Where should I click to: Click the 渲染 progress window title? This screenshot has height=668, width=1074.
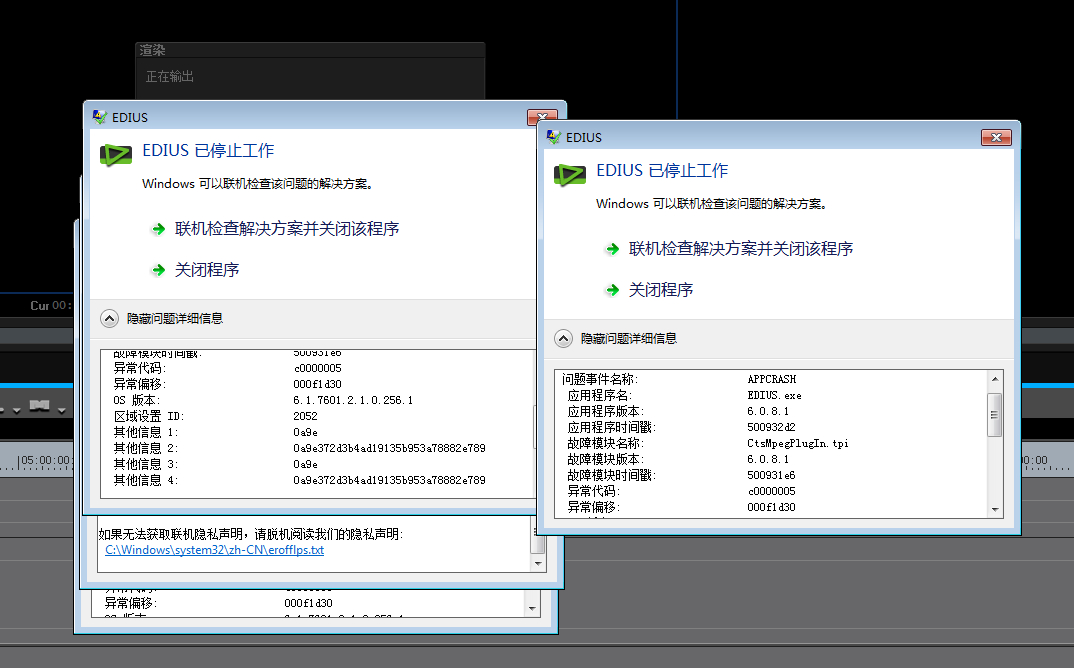point(152,50)
